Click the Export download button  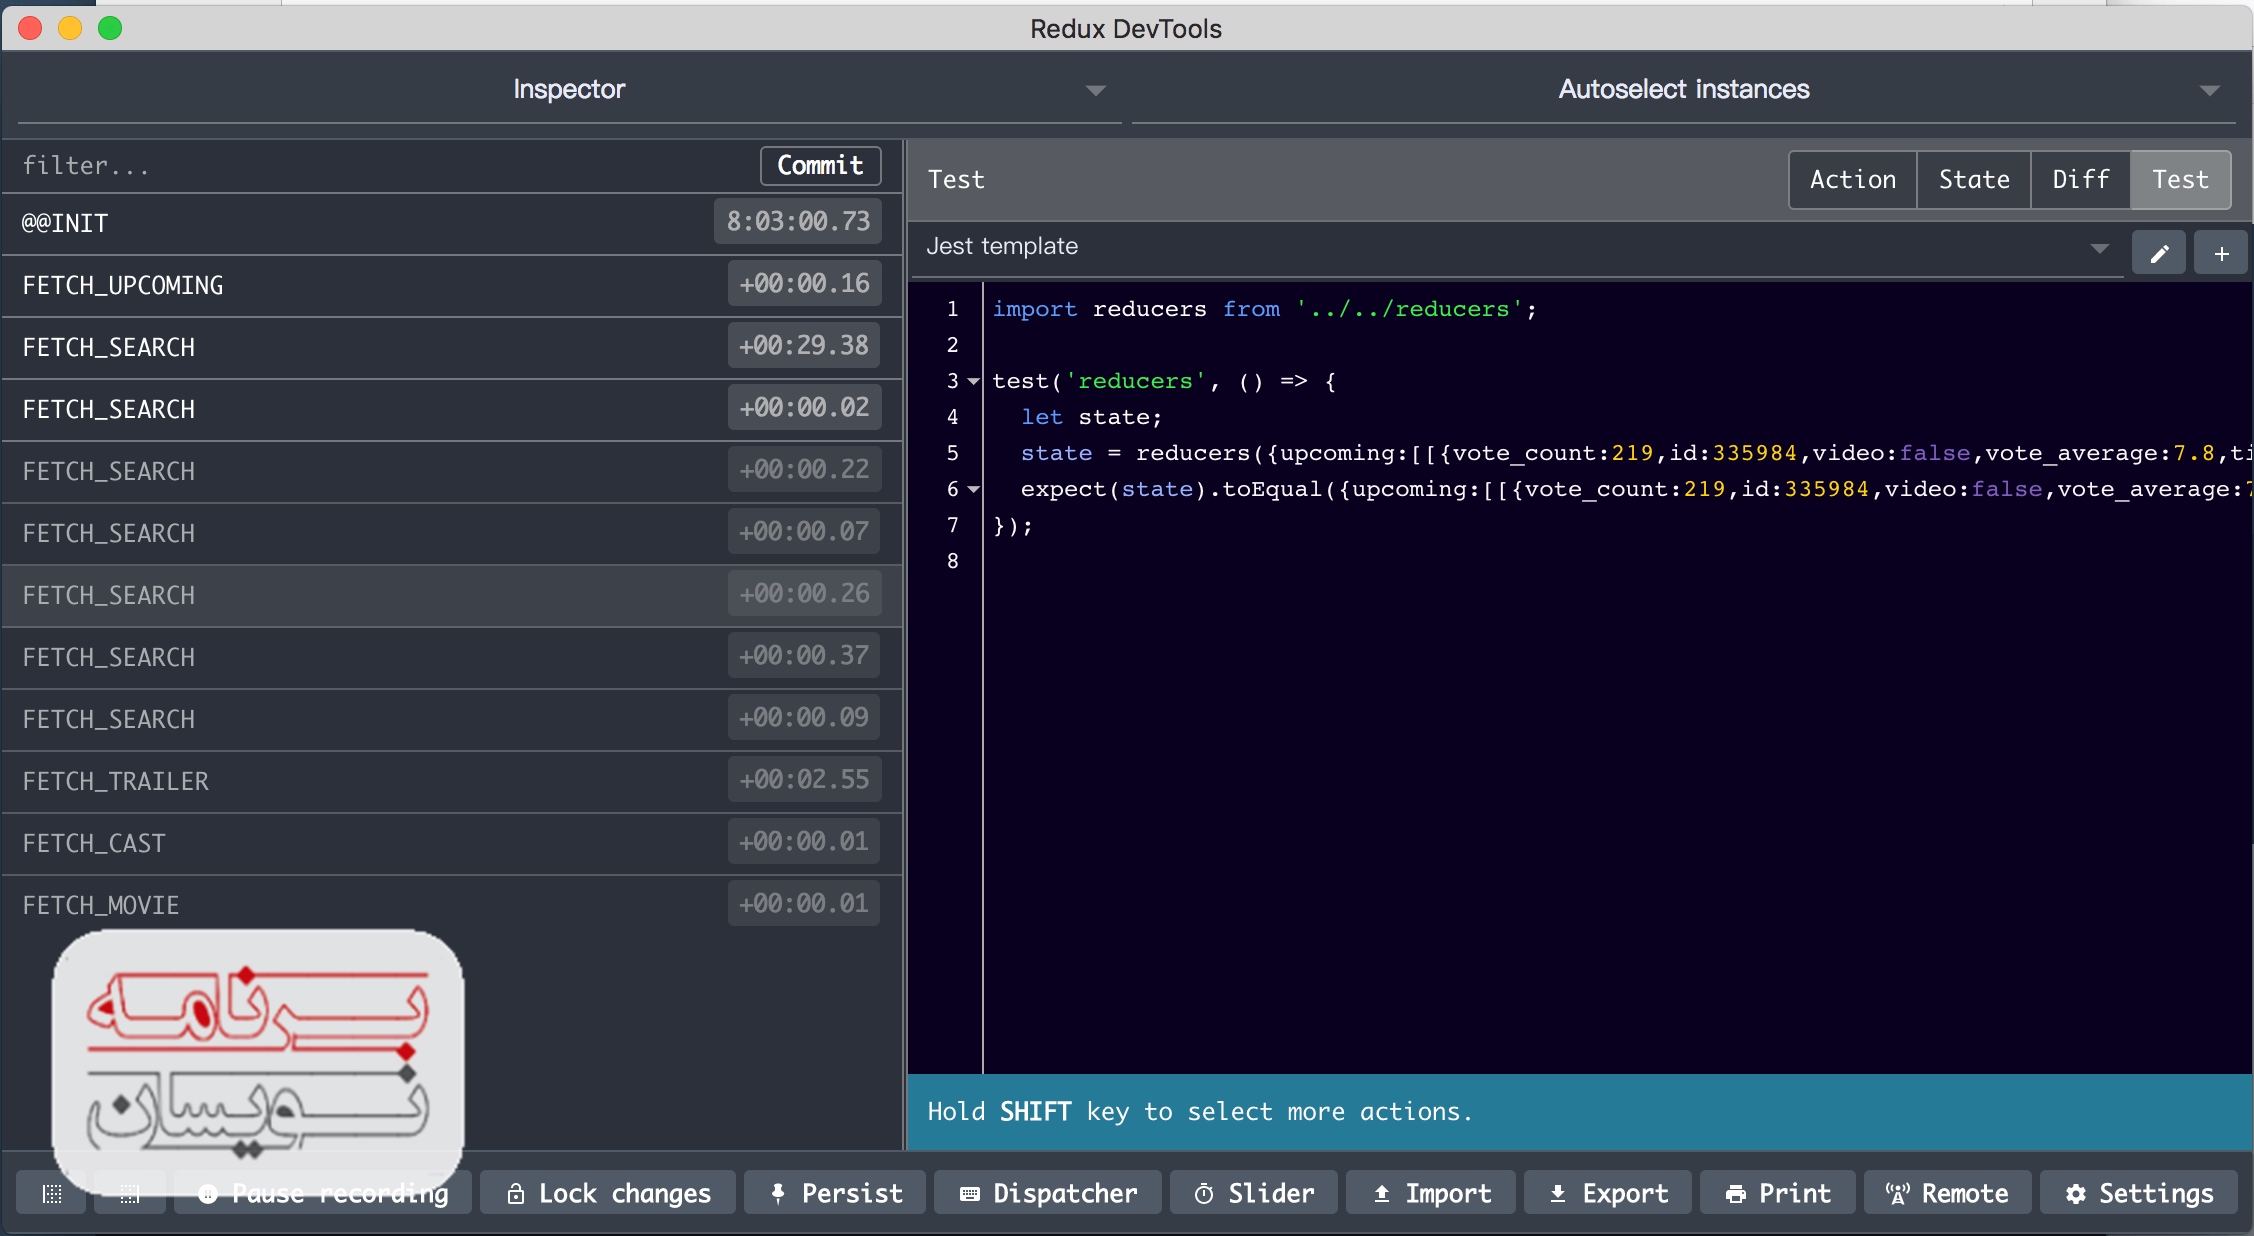[1608, 1193]
